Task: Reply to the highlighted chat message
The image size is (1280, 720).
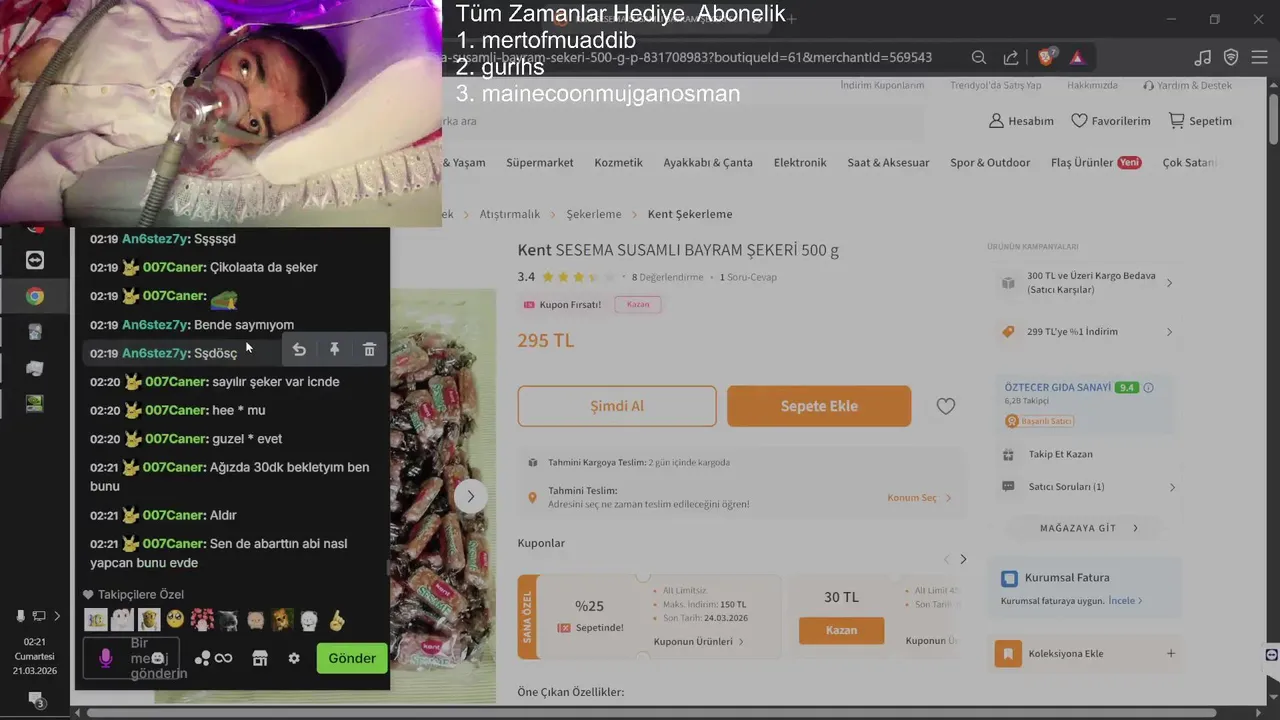Action: (x=299, y=349)
